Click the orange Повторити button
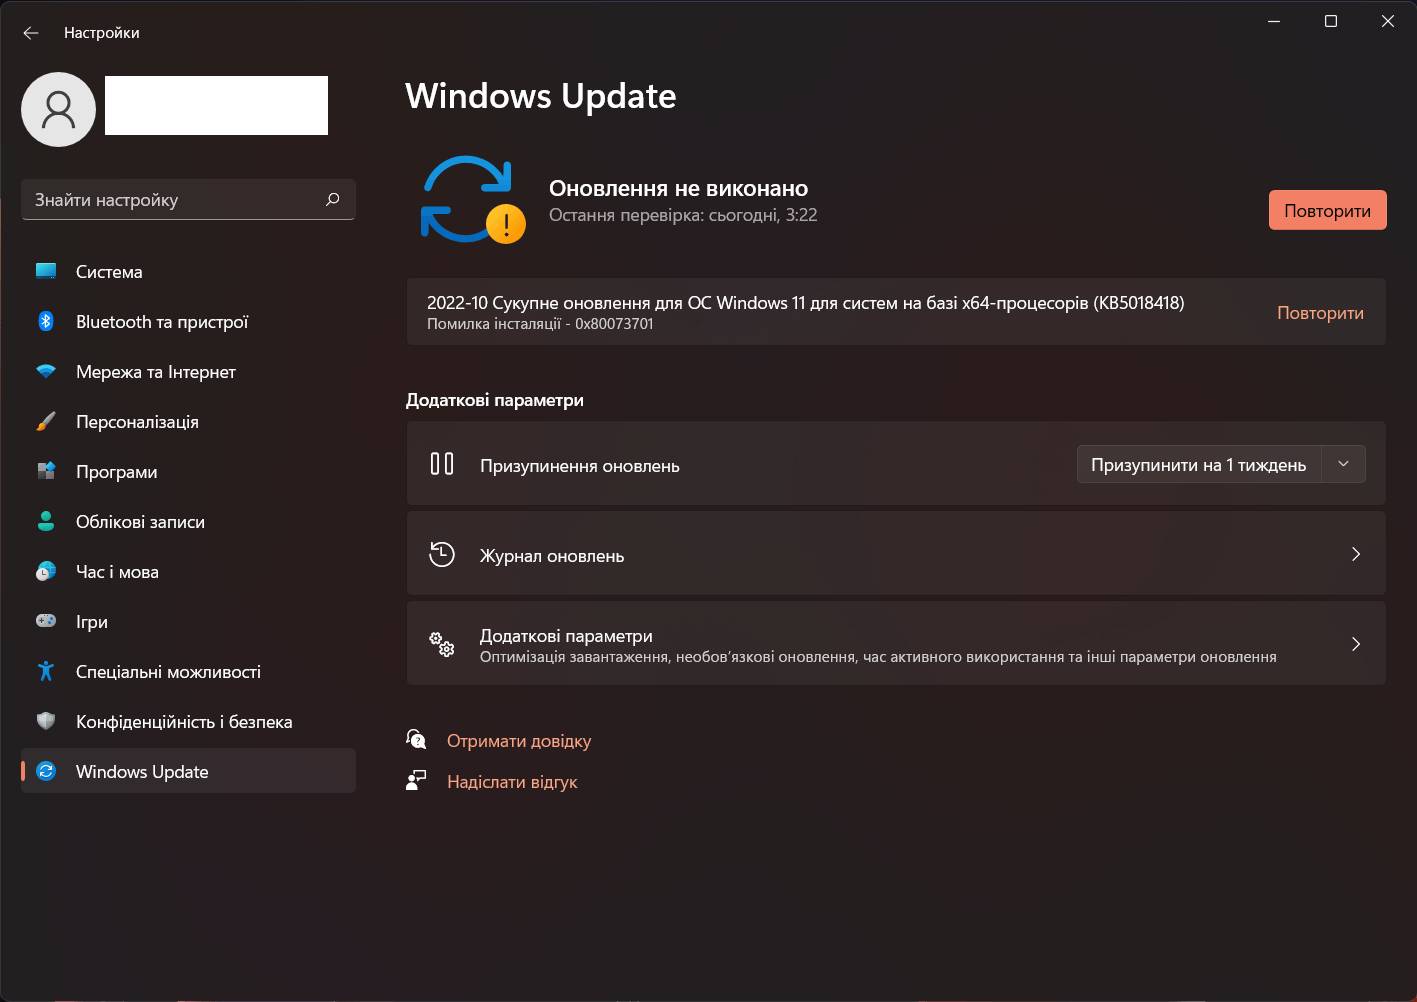The height and width of the screenshot is (1002, 1417). click(1327, 210)
